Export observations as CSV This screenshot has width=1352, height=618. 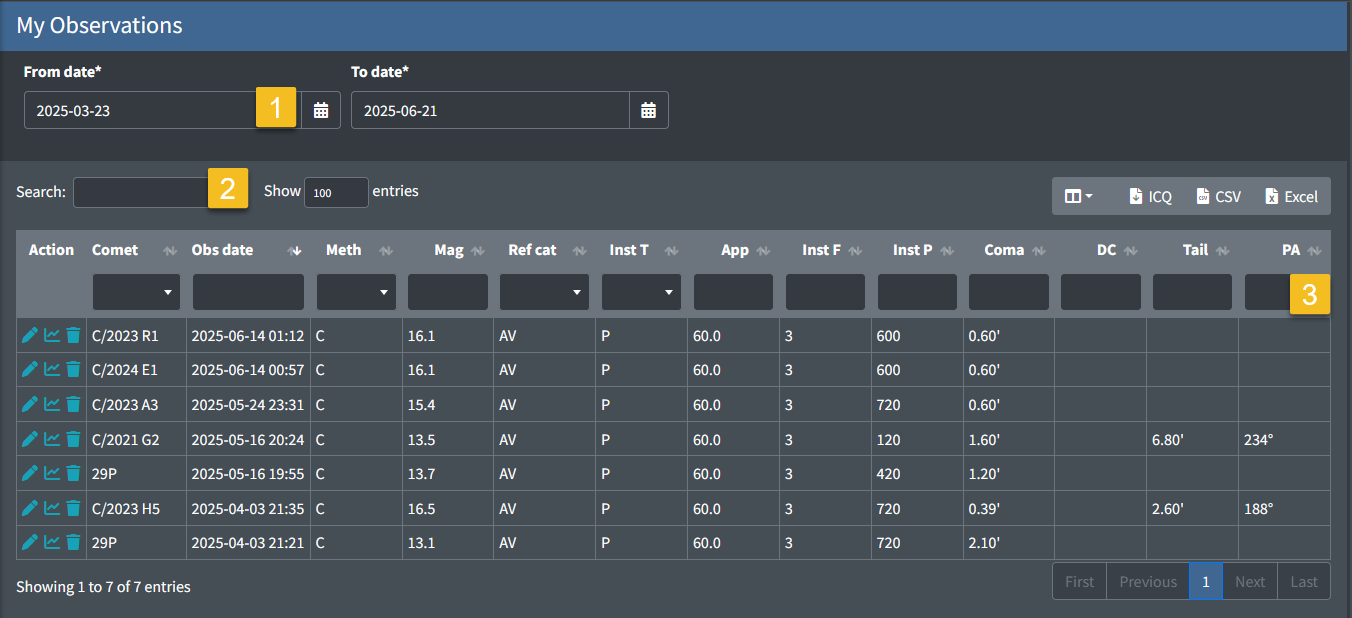pyautogui.click(x=1218, y=196)
